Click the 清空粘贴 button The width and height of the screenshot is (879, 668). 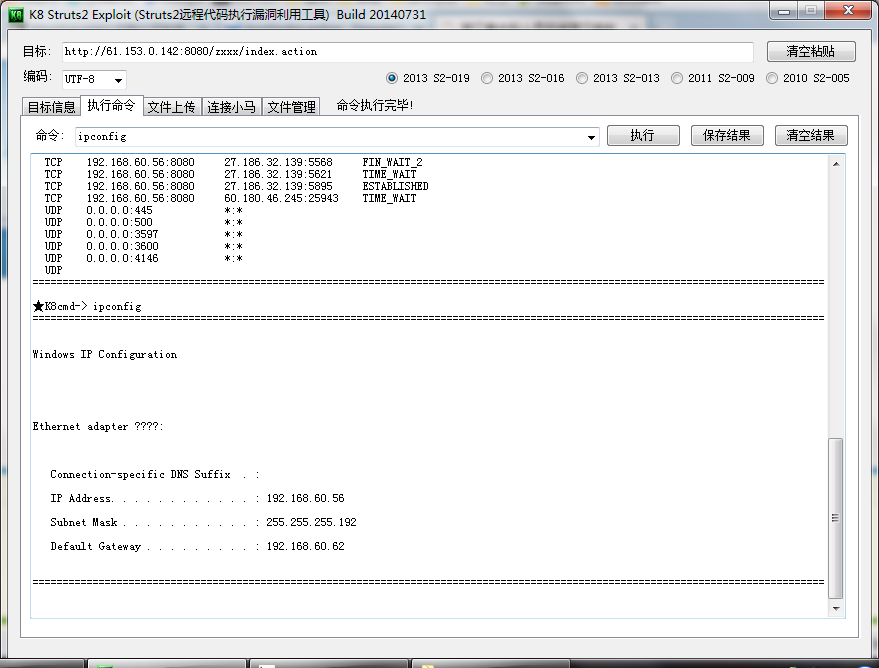[x=811, y=52]
